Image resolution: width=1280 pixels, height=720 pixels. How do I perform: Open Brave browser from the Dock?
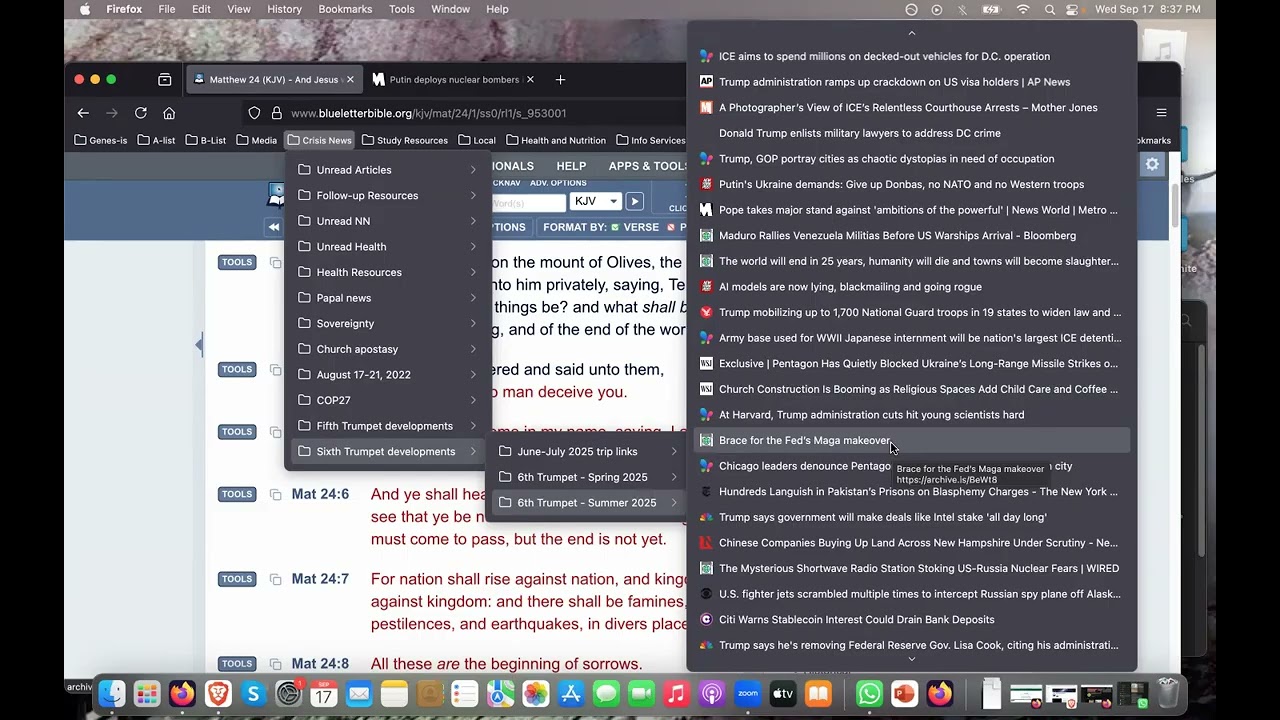[x=218, y=693]
